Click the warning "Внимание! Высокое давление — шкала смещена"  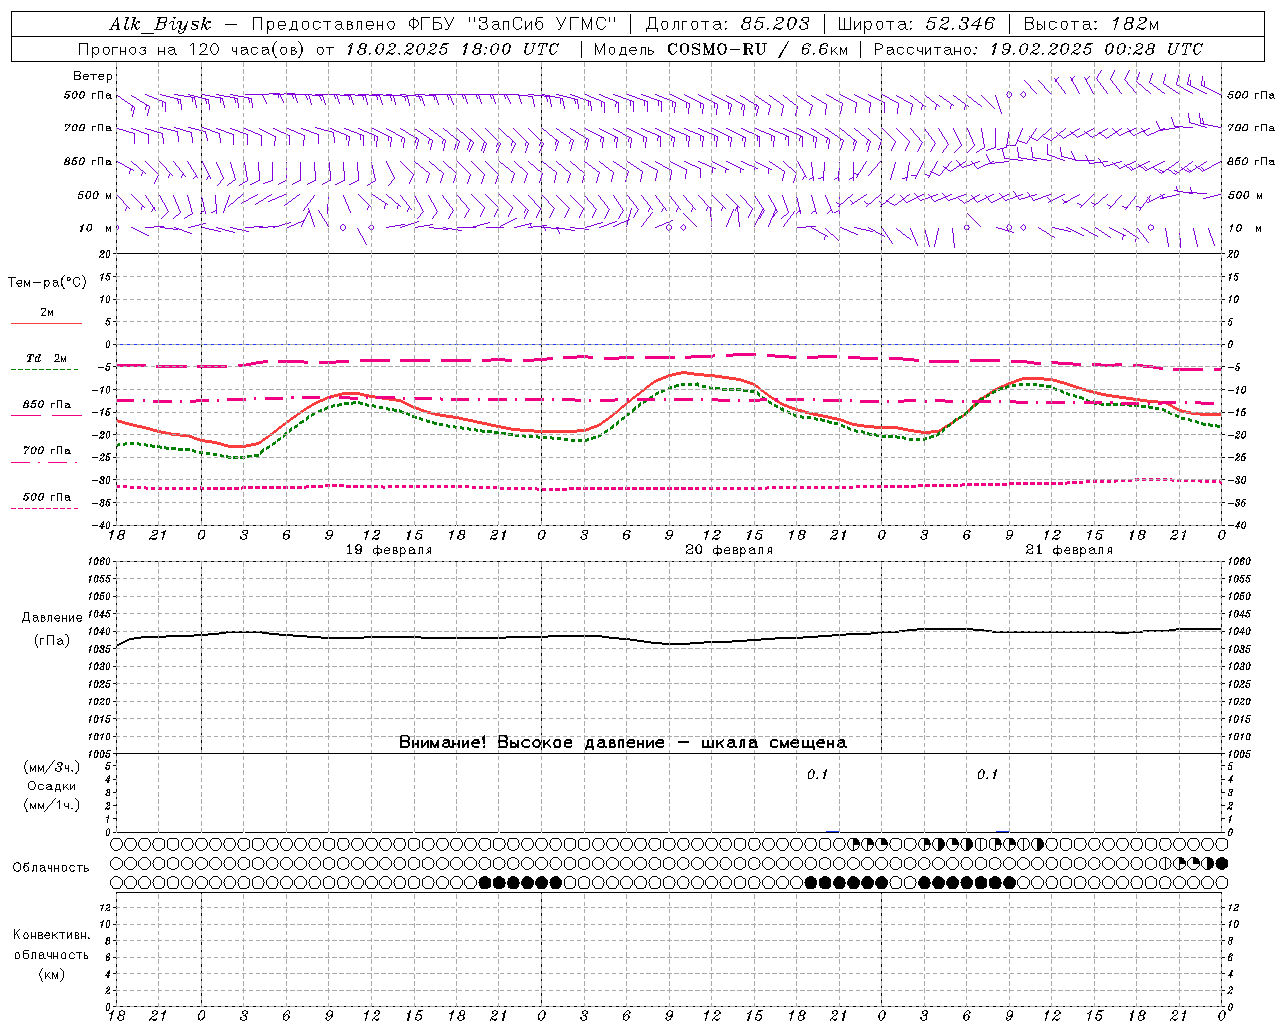coord(623,742)
